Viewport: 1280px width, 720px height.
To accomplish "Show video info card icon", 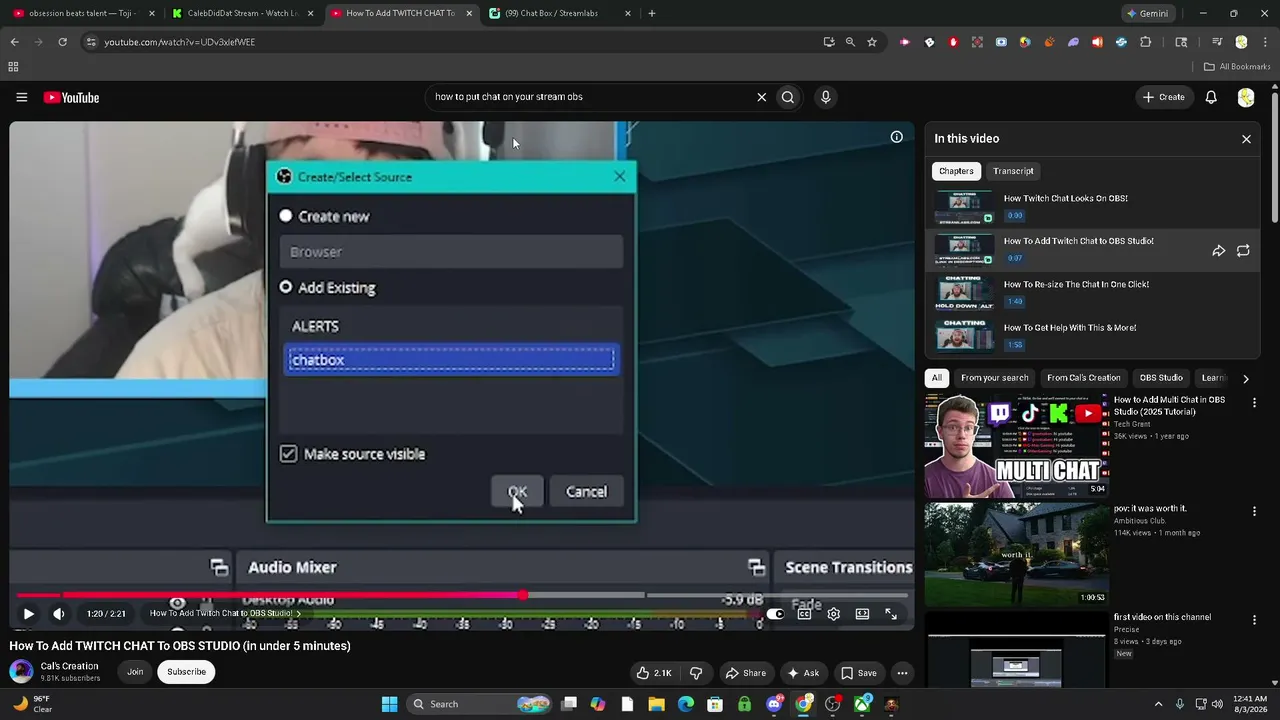I will click(x=897, y=137).
